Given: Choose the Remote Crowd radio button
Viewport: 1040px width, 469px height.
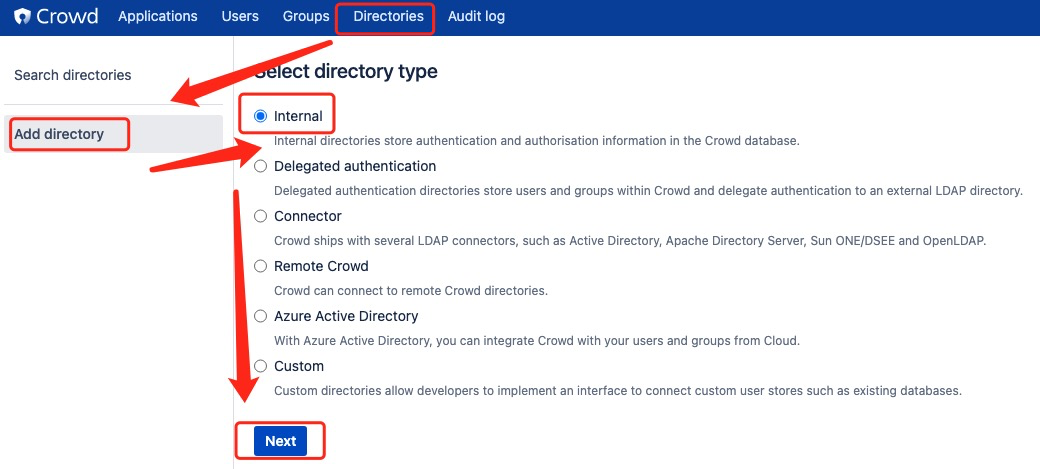Looking at the screenshot, I should 261,266.
